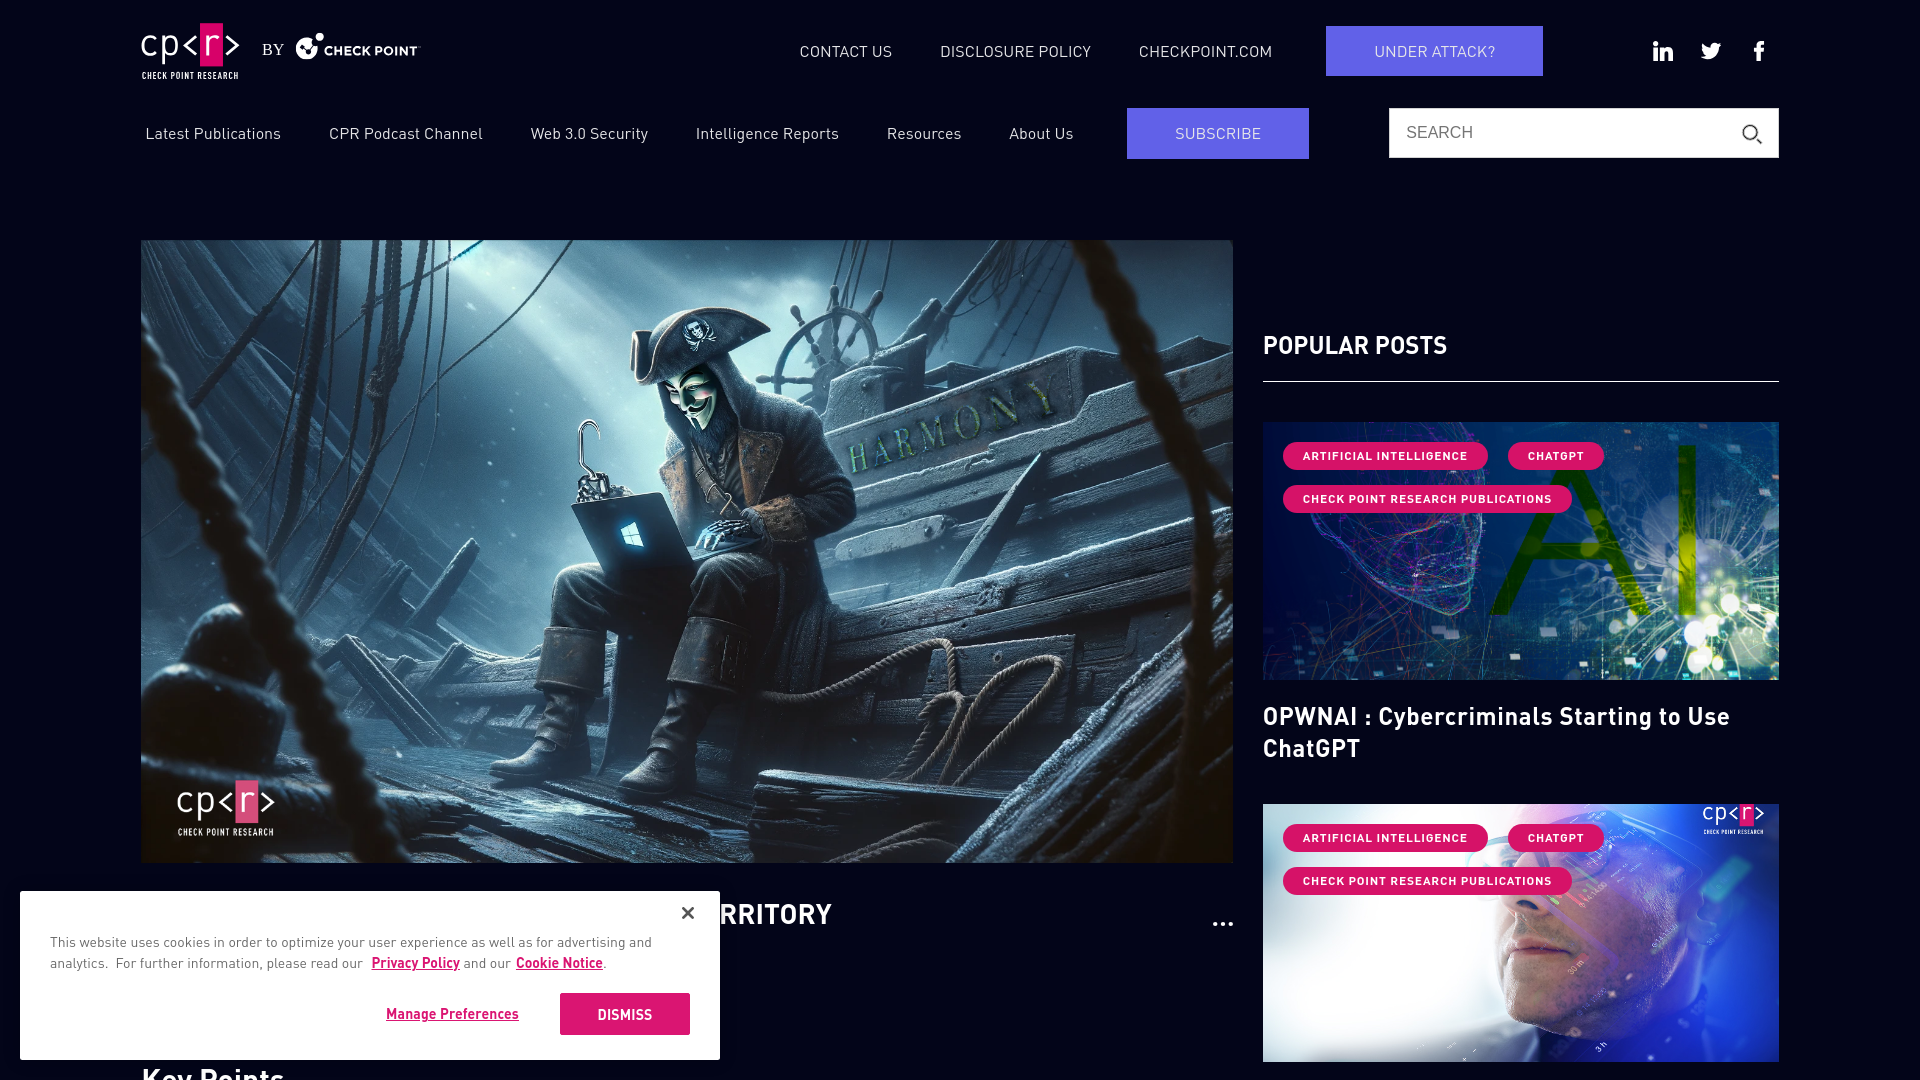The height and width of the screenshot is (1080, 1920).
Task: Click the Search magnifier icon
Action: tap(1753, 135)
